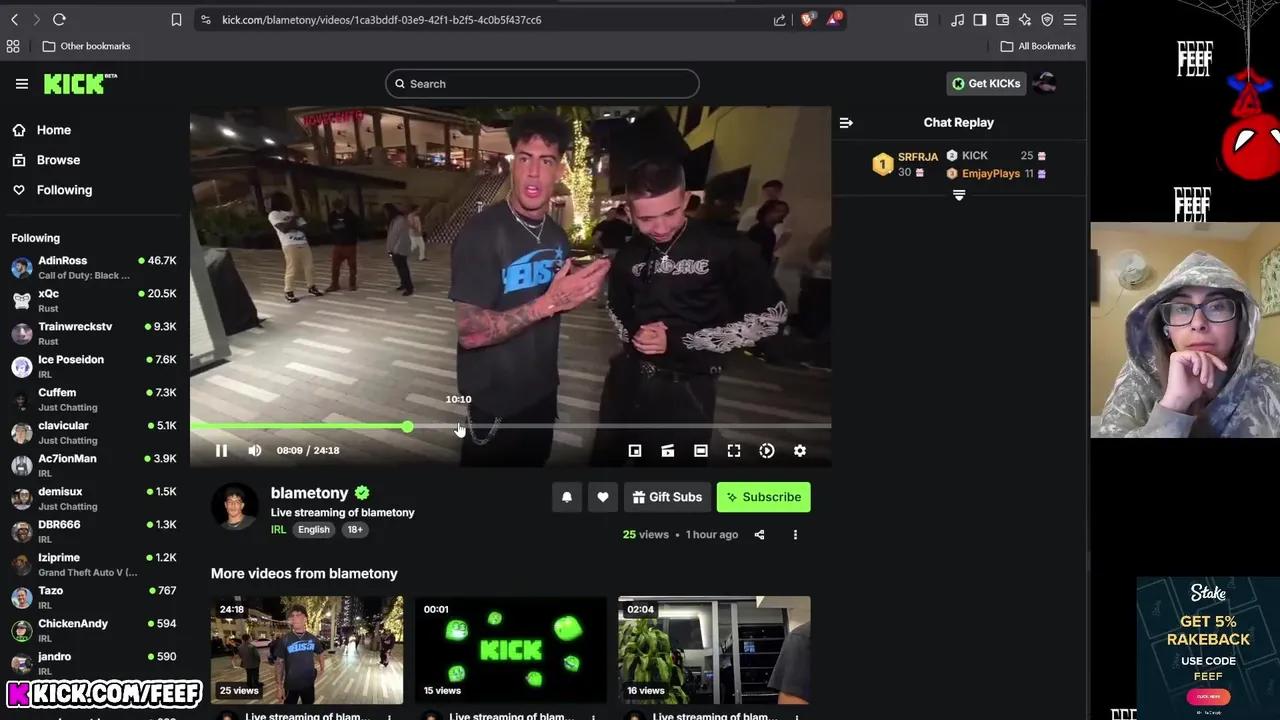Toggle theater mode in video player
The height and width of the screenshot is (720, 1280).
(x=701, y=451)
